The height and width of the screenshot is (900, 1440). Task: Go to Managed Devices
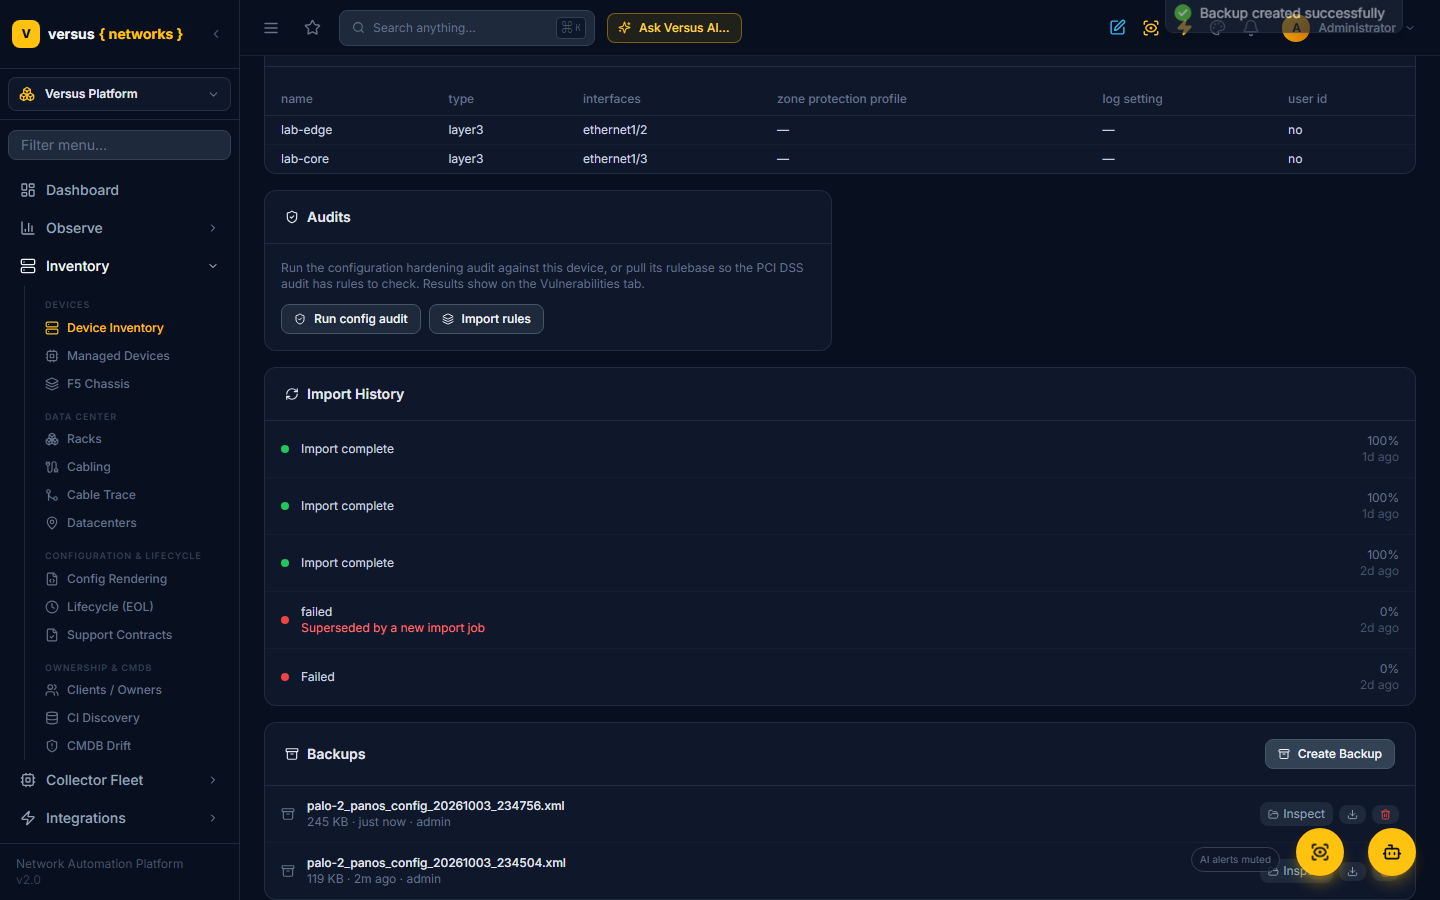point(118,356)
